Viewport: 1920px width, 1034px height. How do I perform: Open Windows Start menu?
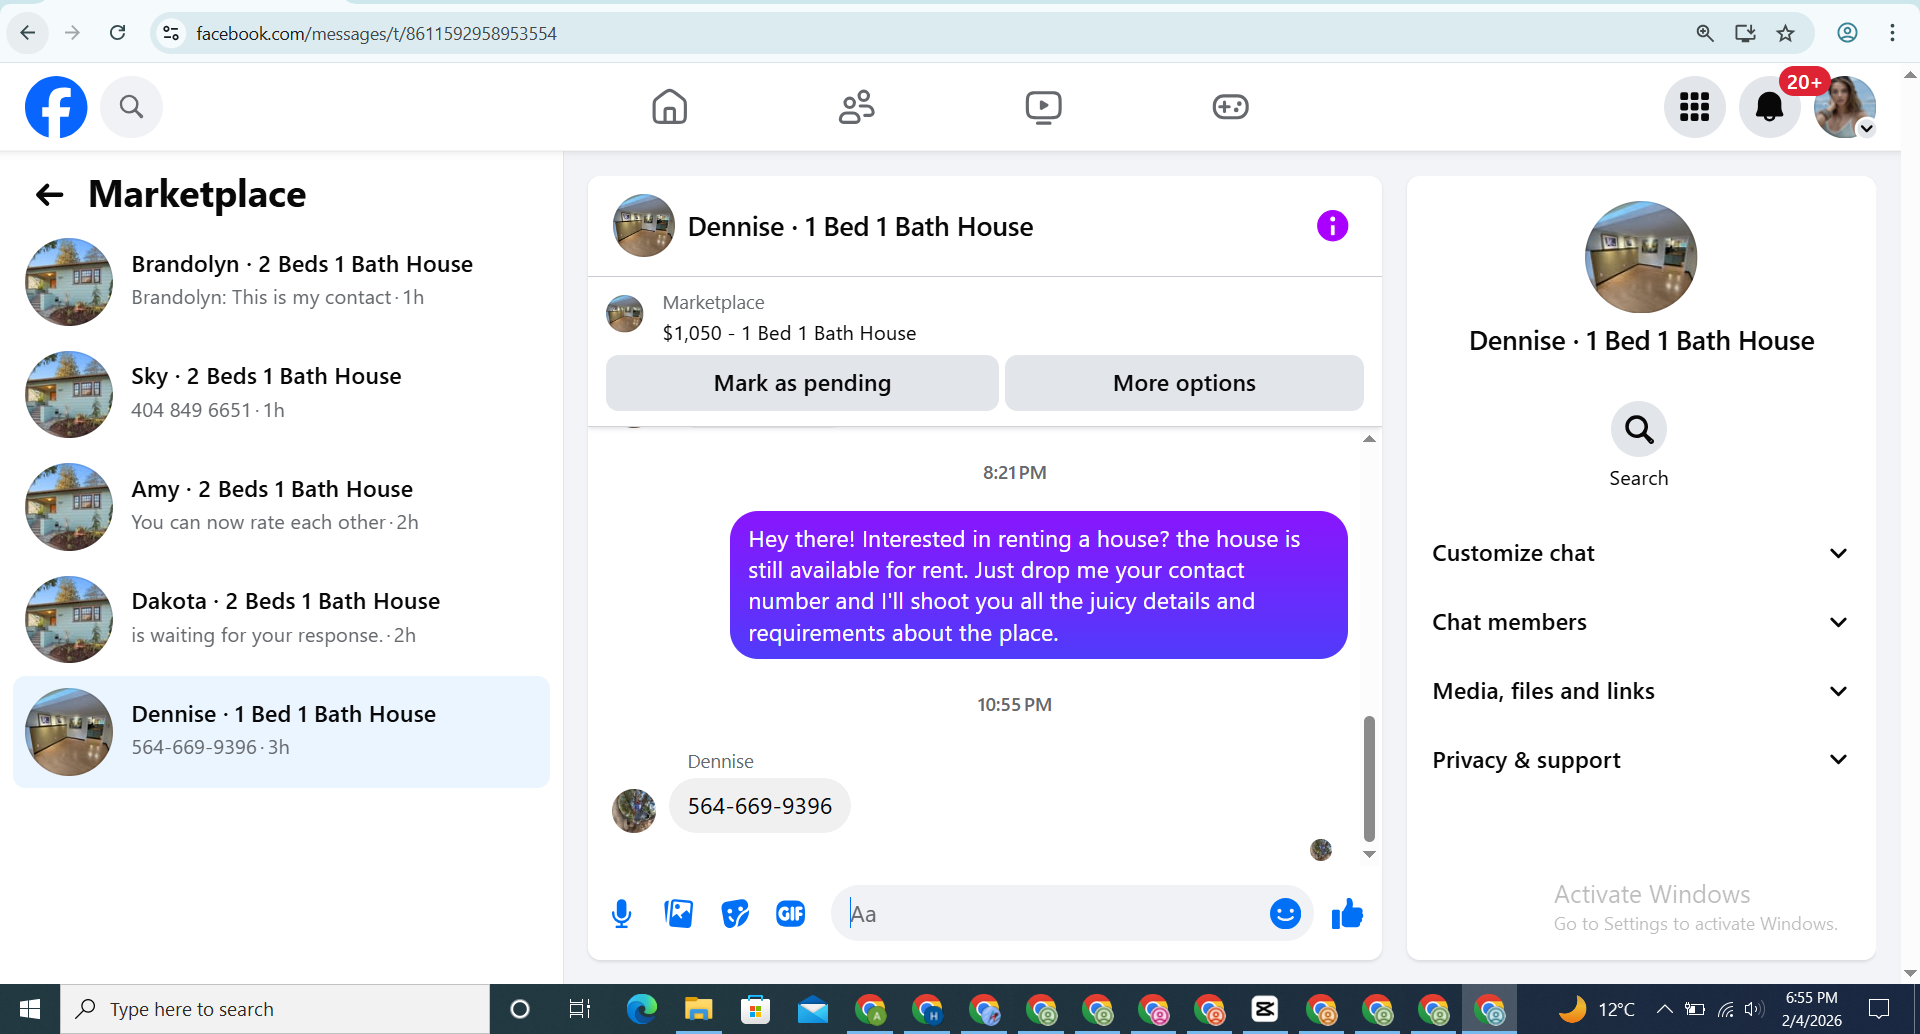pos(30,1009)
